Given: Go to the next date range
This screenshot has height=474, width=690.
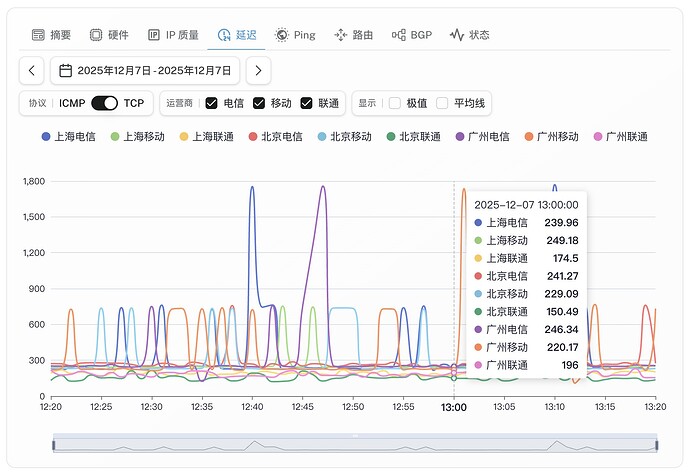Looking at the screenshot, I should click(258, 70).
